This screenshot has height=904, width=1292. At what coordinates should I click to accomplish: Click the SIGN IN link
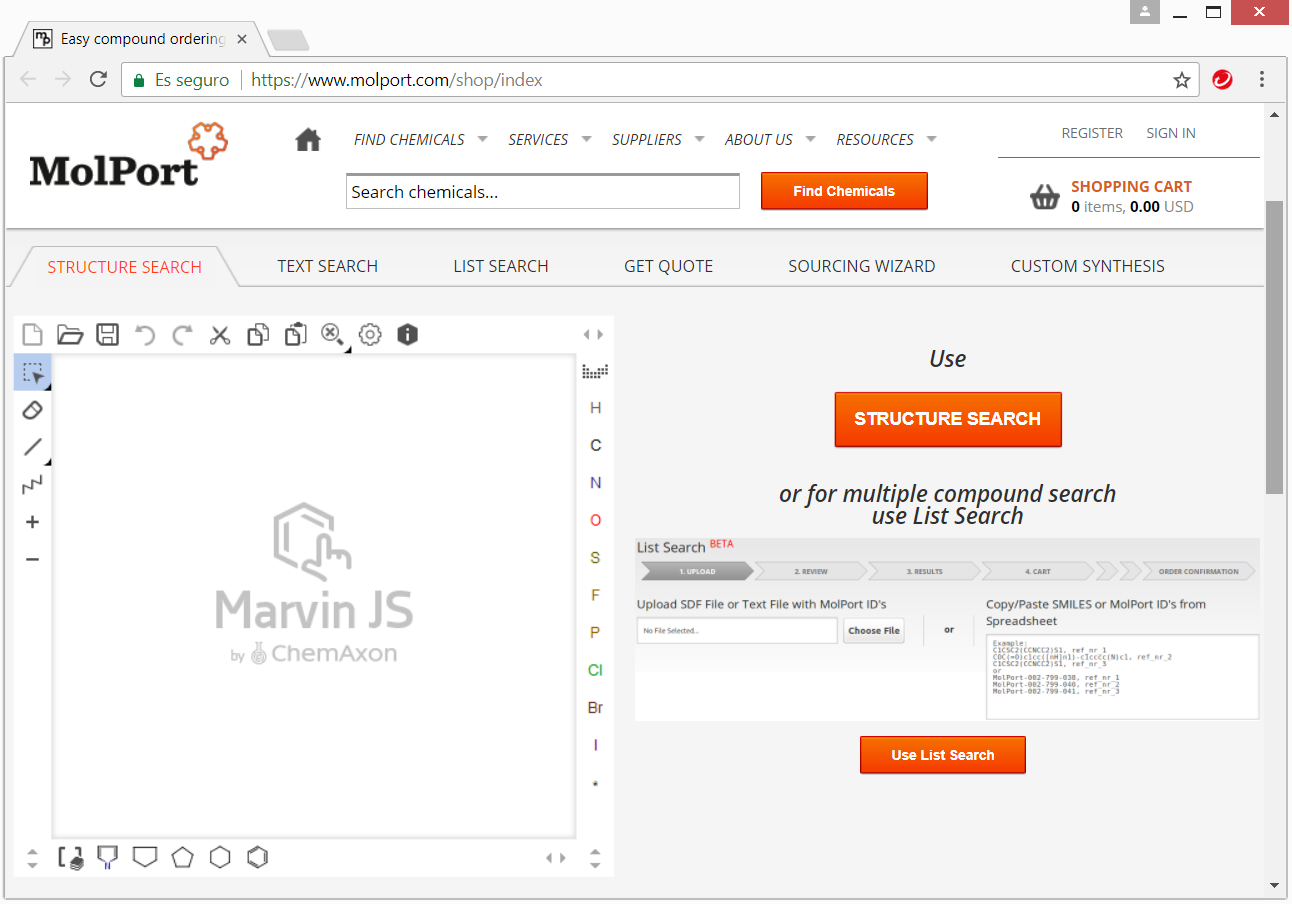[x=1171, y=133]
